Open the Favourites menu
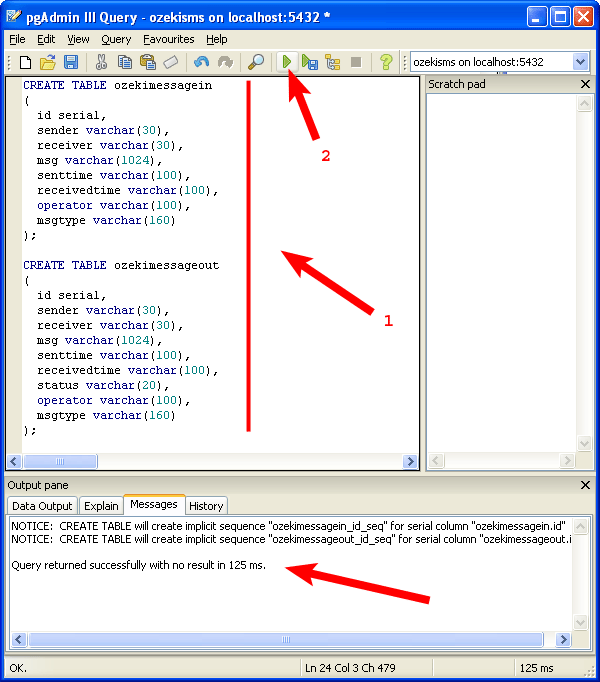 coord(169,40)
